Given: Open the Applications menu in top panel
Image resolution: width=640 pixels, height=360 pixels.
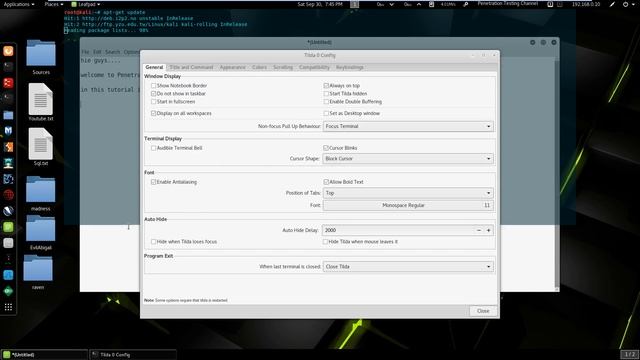Looking at the screenshot, I should 19,4.
